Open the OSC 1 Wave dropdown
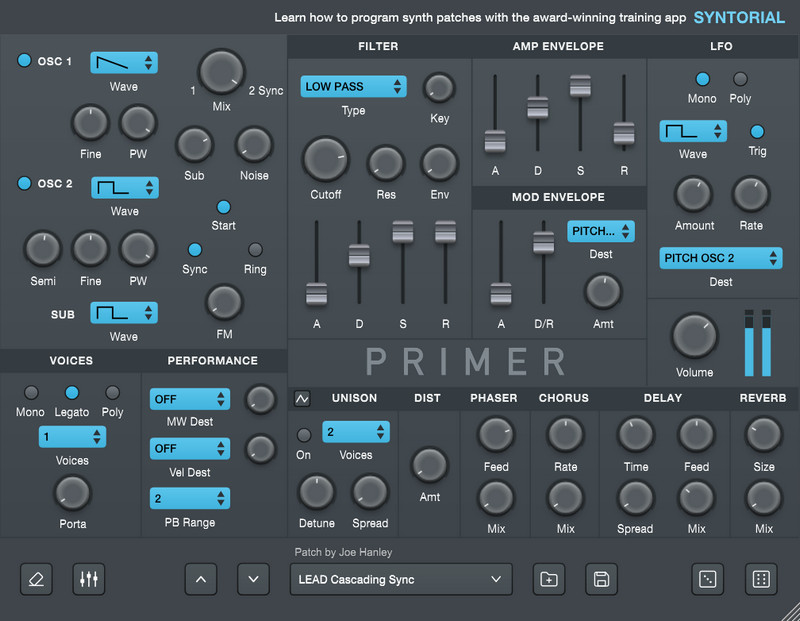The image size is (800, 621). (124, 63)
